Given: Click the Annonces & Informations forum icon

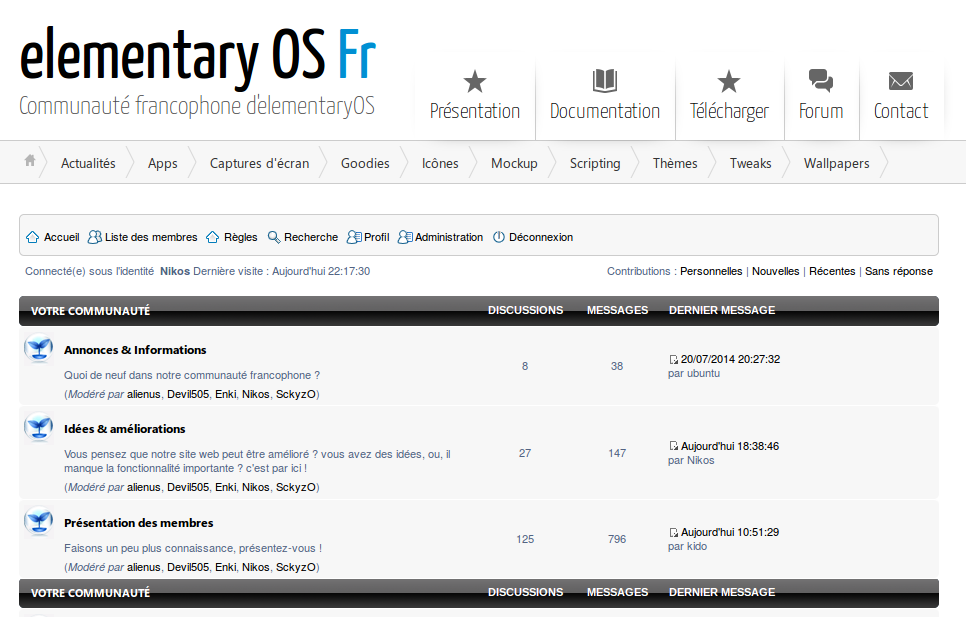Looking at the screenshot, I should (x=39, y=349).
